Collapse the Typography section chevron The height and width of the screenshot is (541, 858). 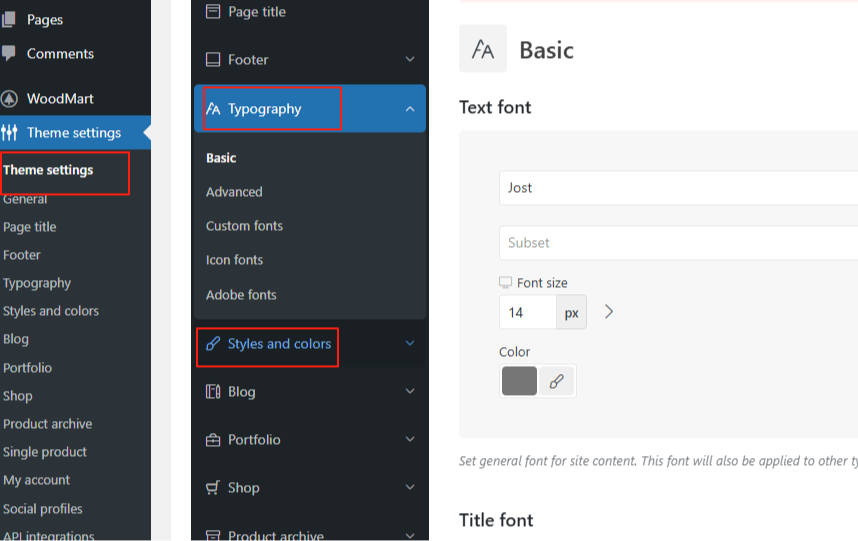(x=410, y=109)
